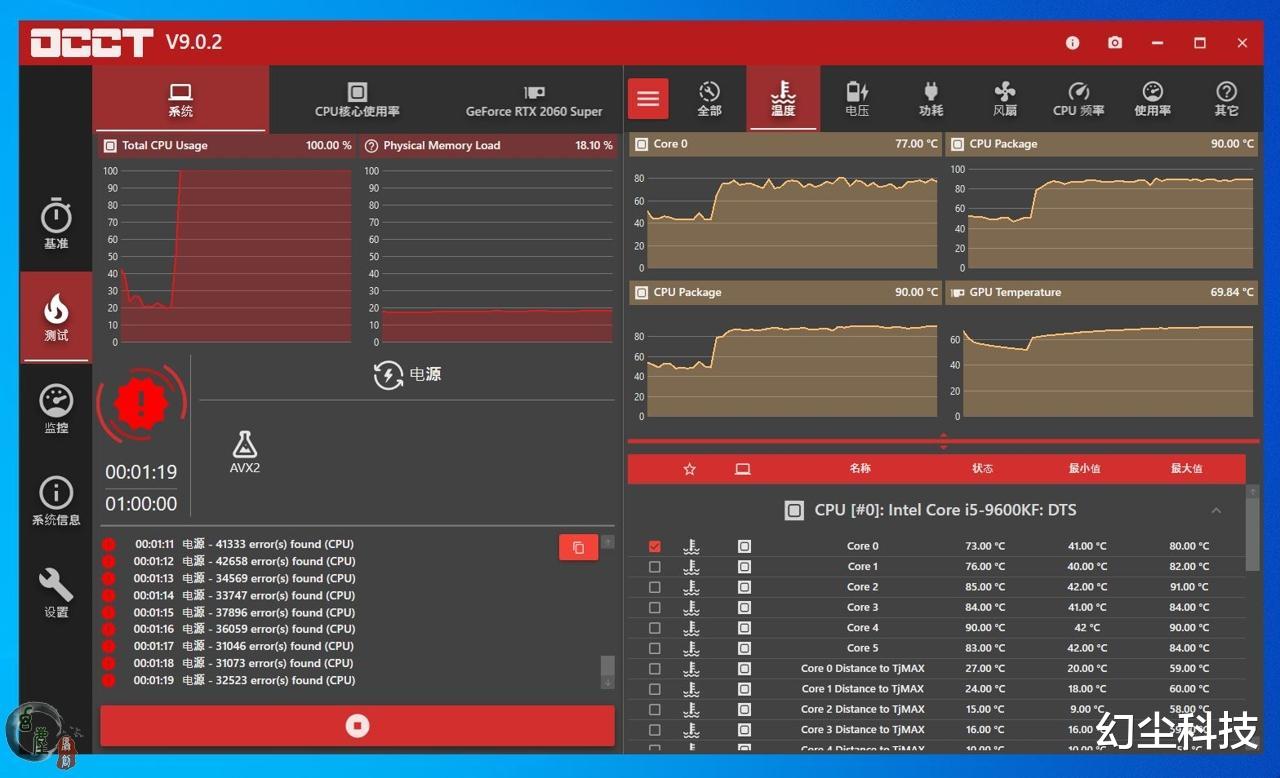Open the 监控 monitoring section
The image size is (1280, 778).
pyautogui.click(x=56, y=409)
